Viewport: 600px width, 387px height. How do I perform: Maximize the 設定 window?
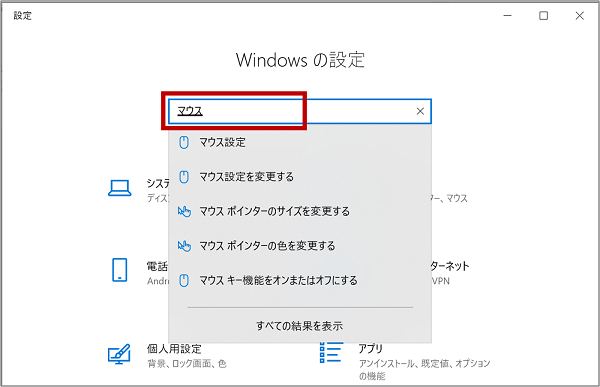click(543, 16)
